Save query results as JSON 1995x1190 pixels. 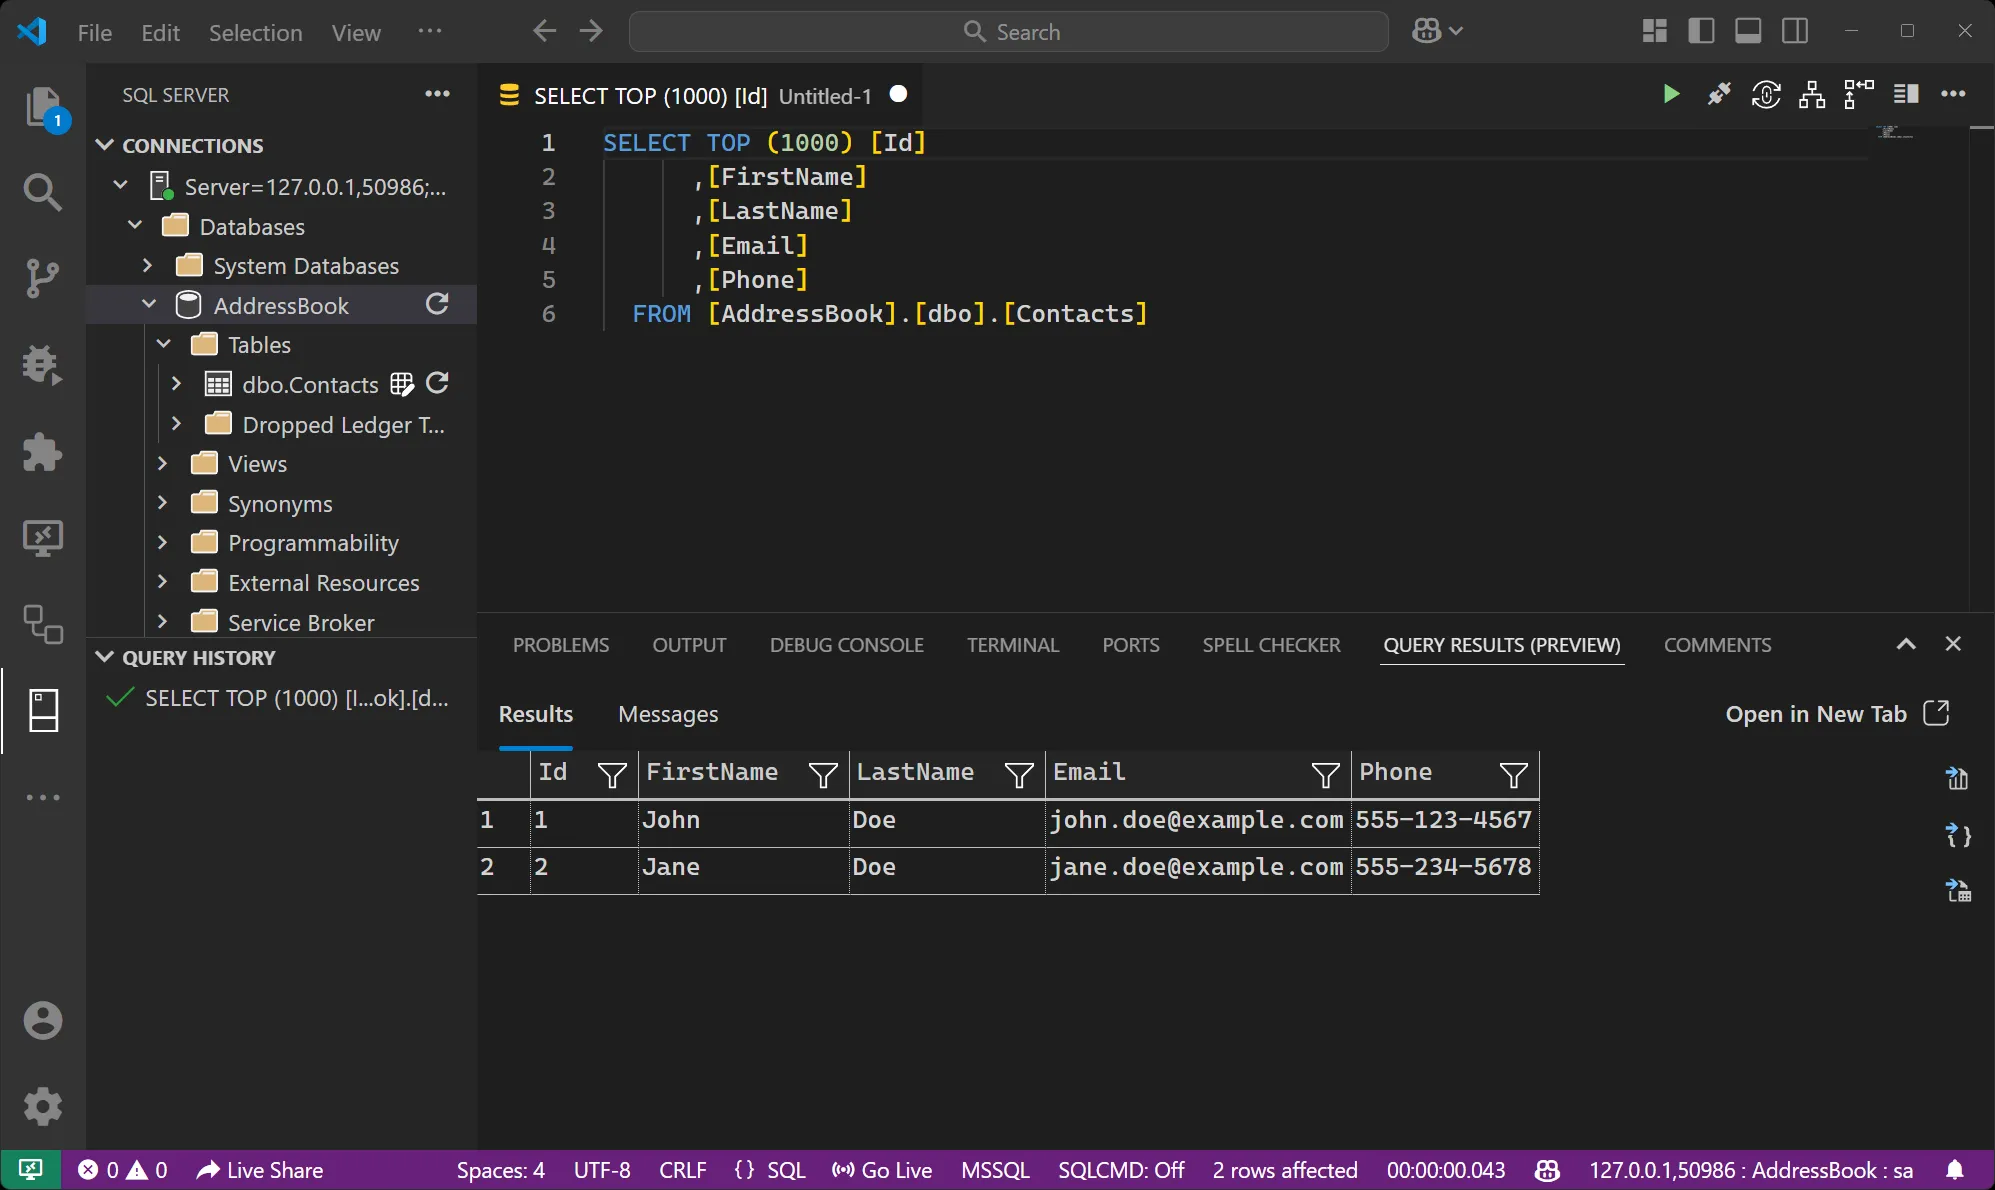(x=1958, y=836)
